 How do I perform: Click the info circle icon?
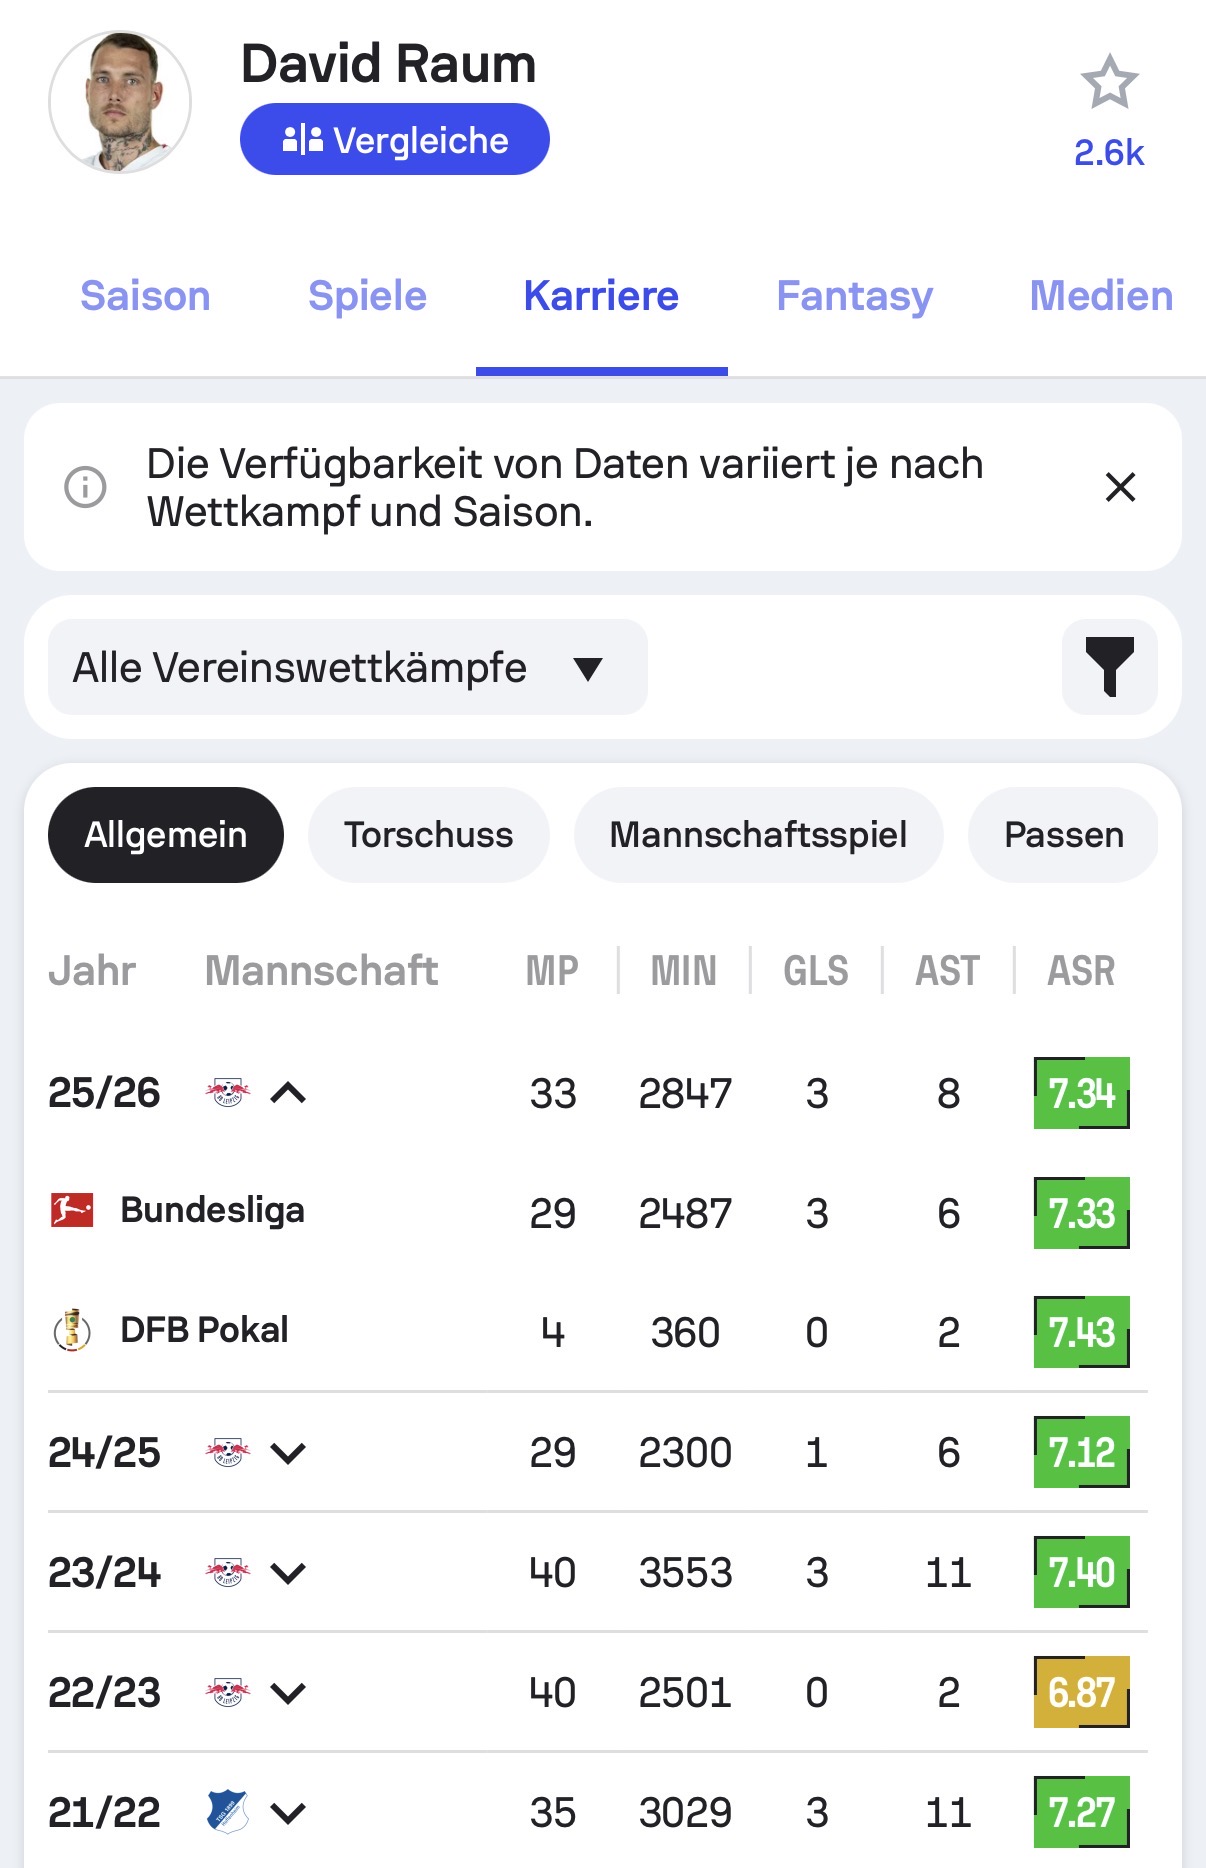tap(86, 487)
